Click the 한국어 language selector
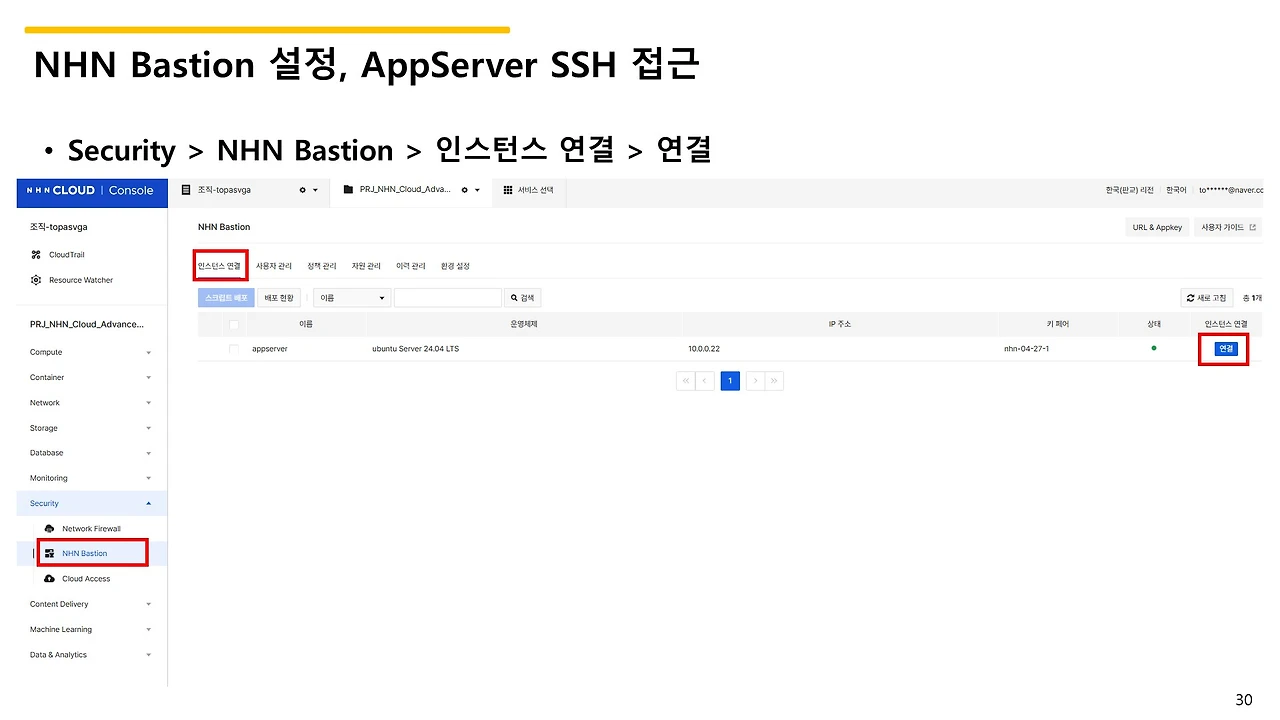The image size is (1280, 720). coord(1176,190)
